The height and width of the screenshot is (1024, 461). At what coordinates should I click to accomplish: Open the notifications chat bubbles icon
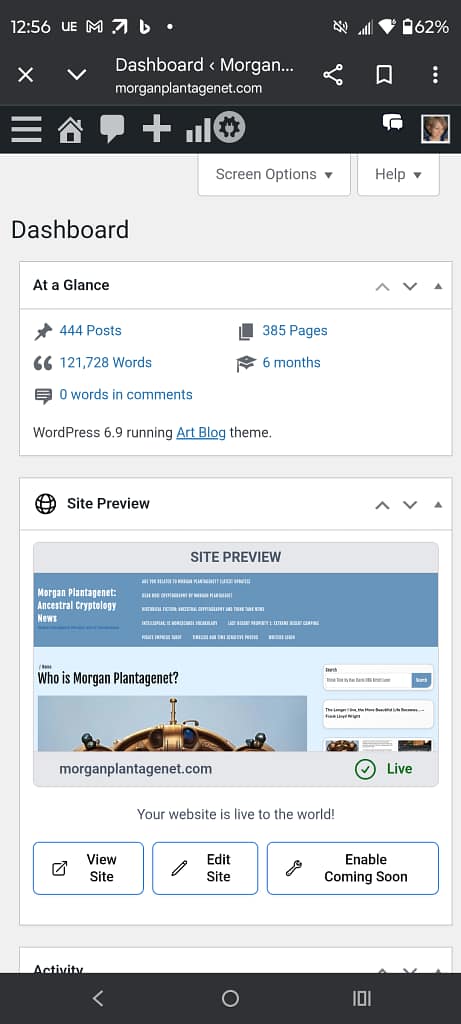[x=392, y=123]
